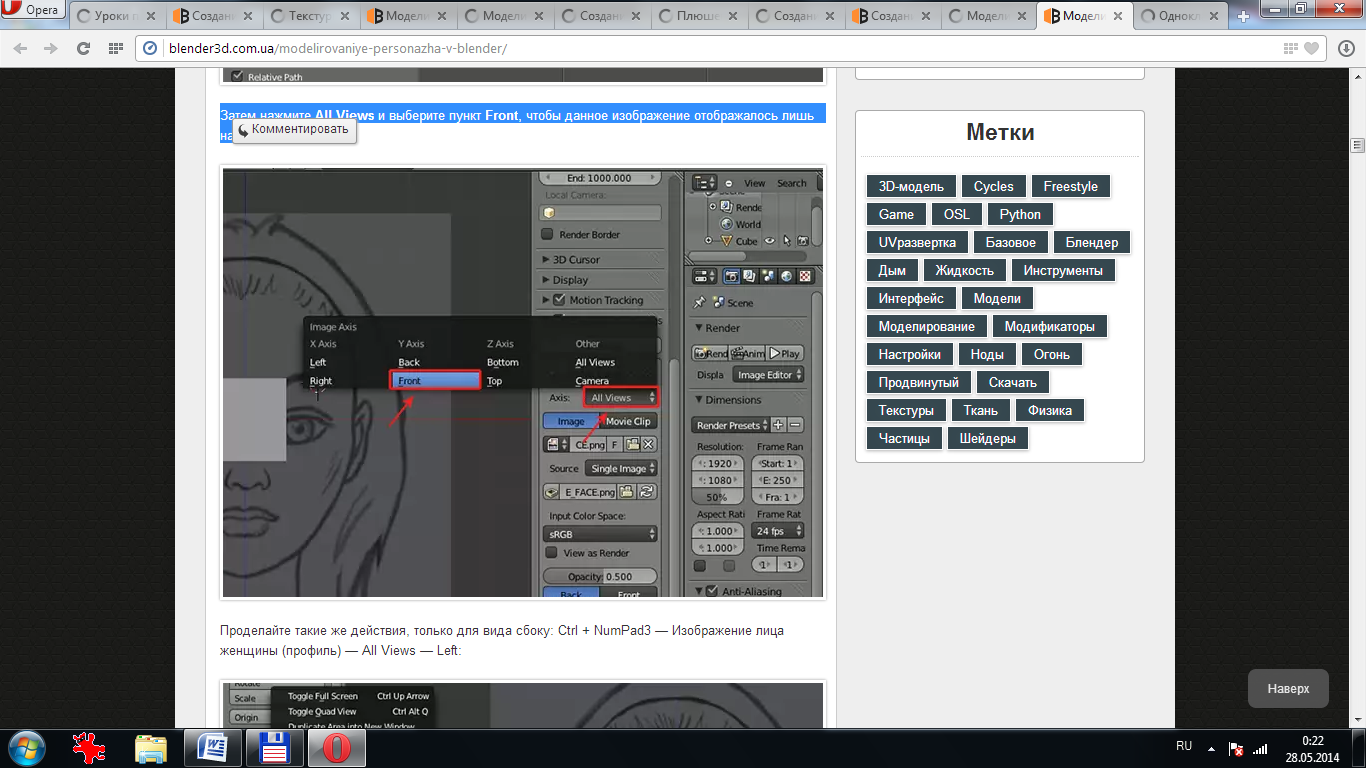1366x768 pixels.
Task: Open the Частицы tag
Action: (x=904, y=438)
